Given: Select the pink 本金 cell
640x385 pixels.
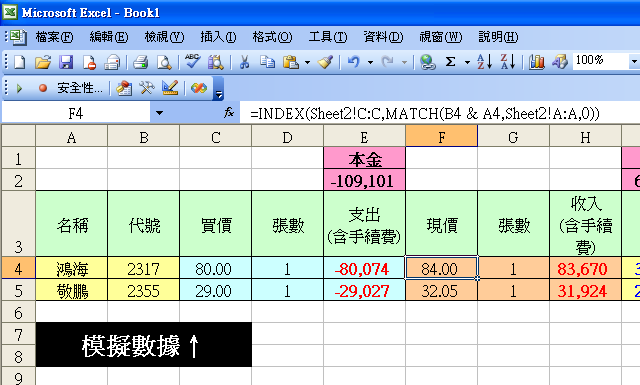Looking at the screenshot, I should (364, 158).
